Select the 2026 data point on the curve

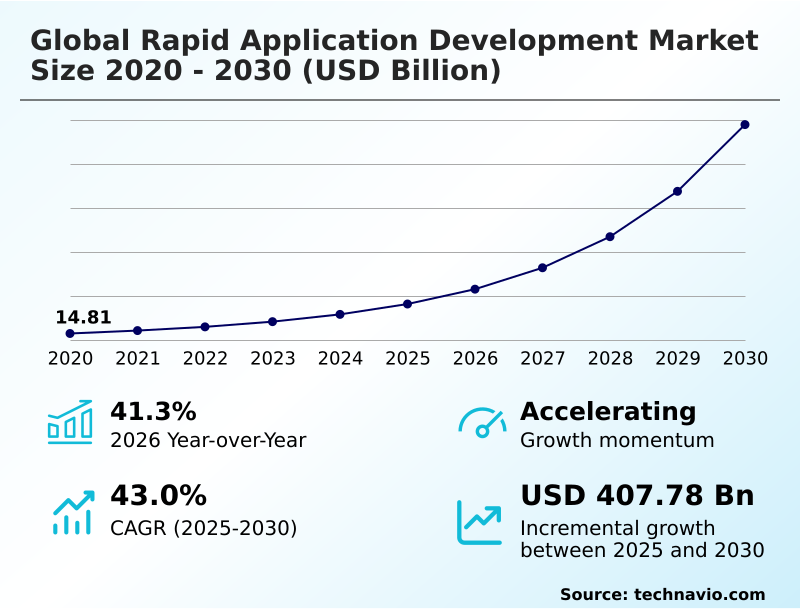pyautogui.click(x=475, y=289)
